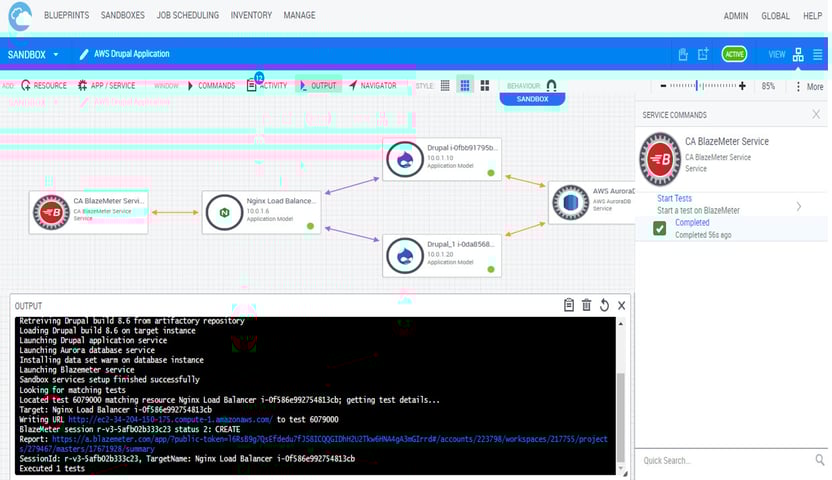Screen dimensions: 832x480
Task: Click the zoom in plus button
Action: 742,86
